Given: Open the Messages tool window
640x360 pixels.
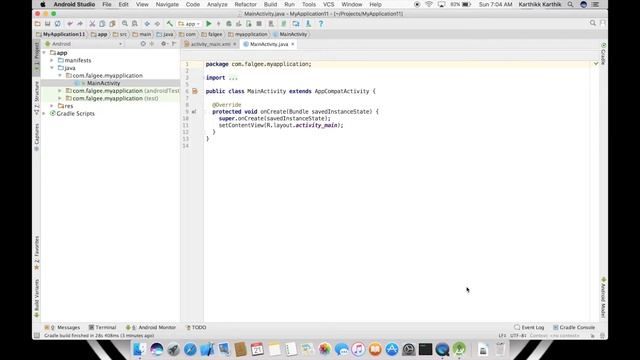Looking at the screenshot, I should (62, 327).
